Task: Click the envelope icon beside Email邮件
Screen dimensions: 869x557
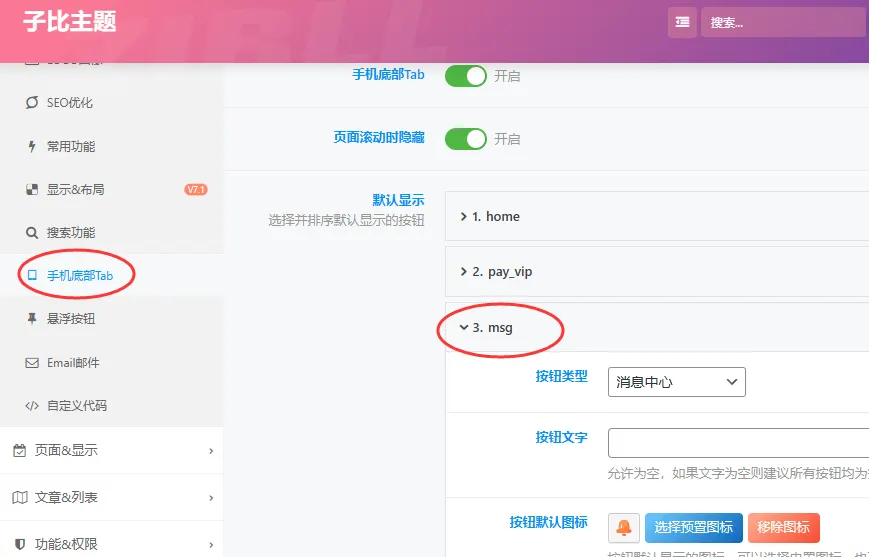Action: point(32,363)
